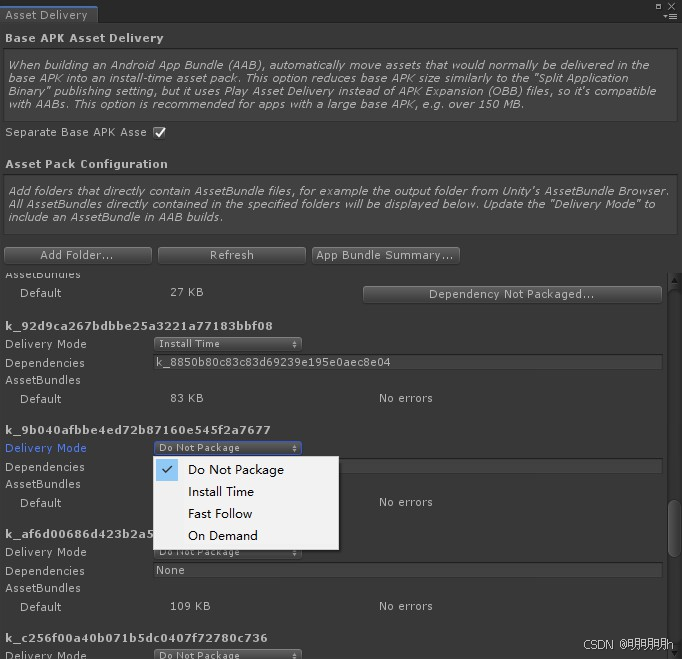Switch to the Asset Delivery tab
Screen dimensions: 682x659
pos(47,15)
